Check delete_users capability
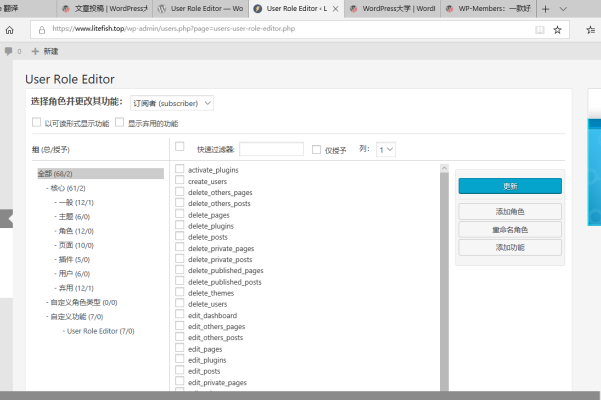Viewport: 601px width, 400px height. pyautogui.click(x=179, y=303)
